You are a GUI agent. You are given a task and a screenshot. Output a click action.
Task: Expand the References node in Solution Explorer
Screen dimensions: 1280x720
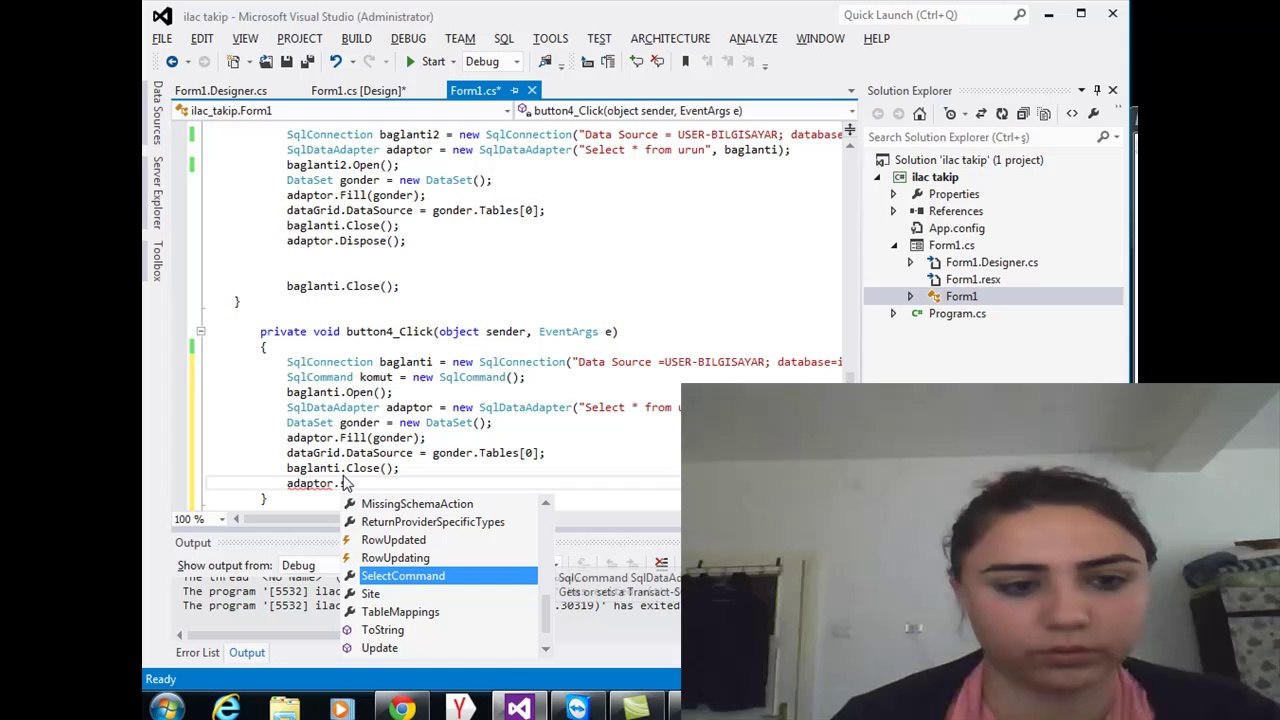[x=893, y=211]
